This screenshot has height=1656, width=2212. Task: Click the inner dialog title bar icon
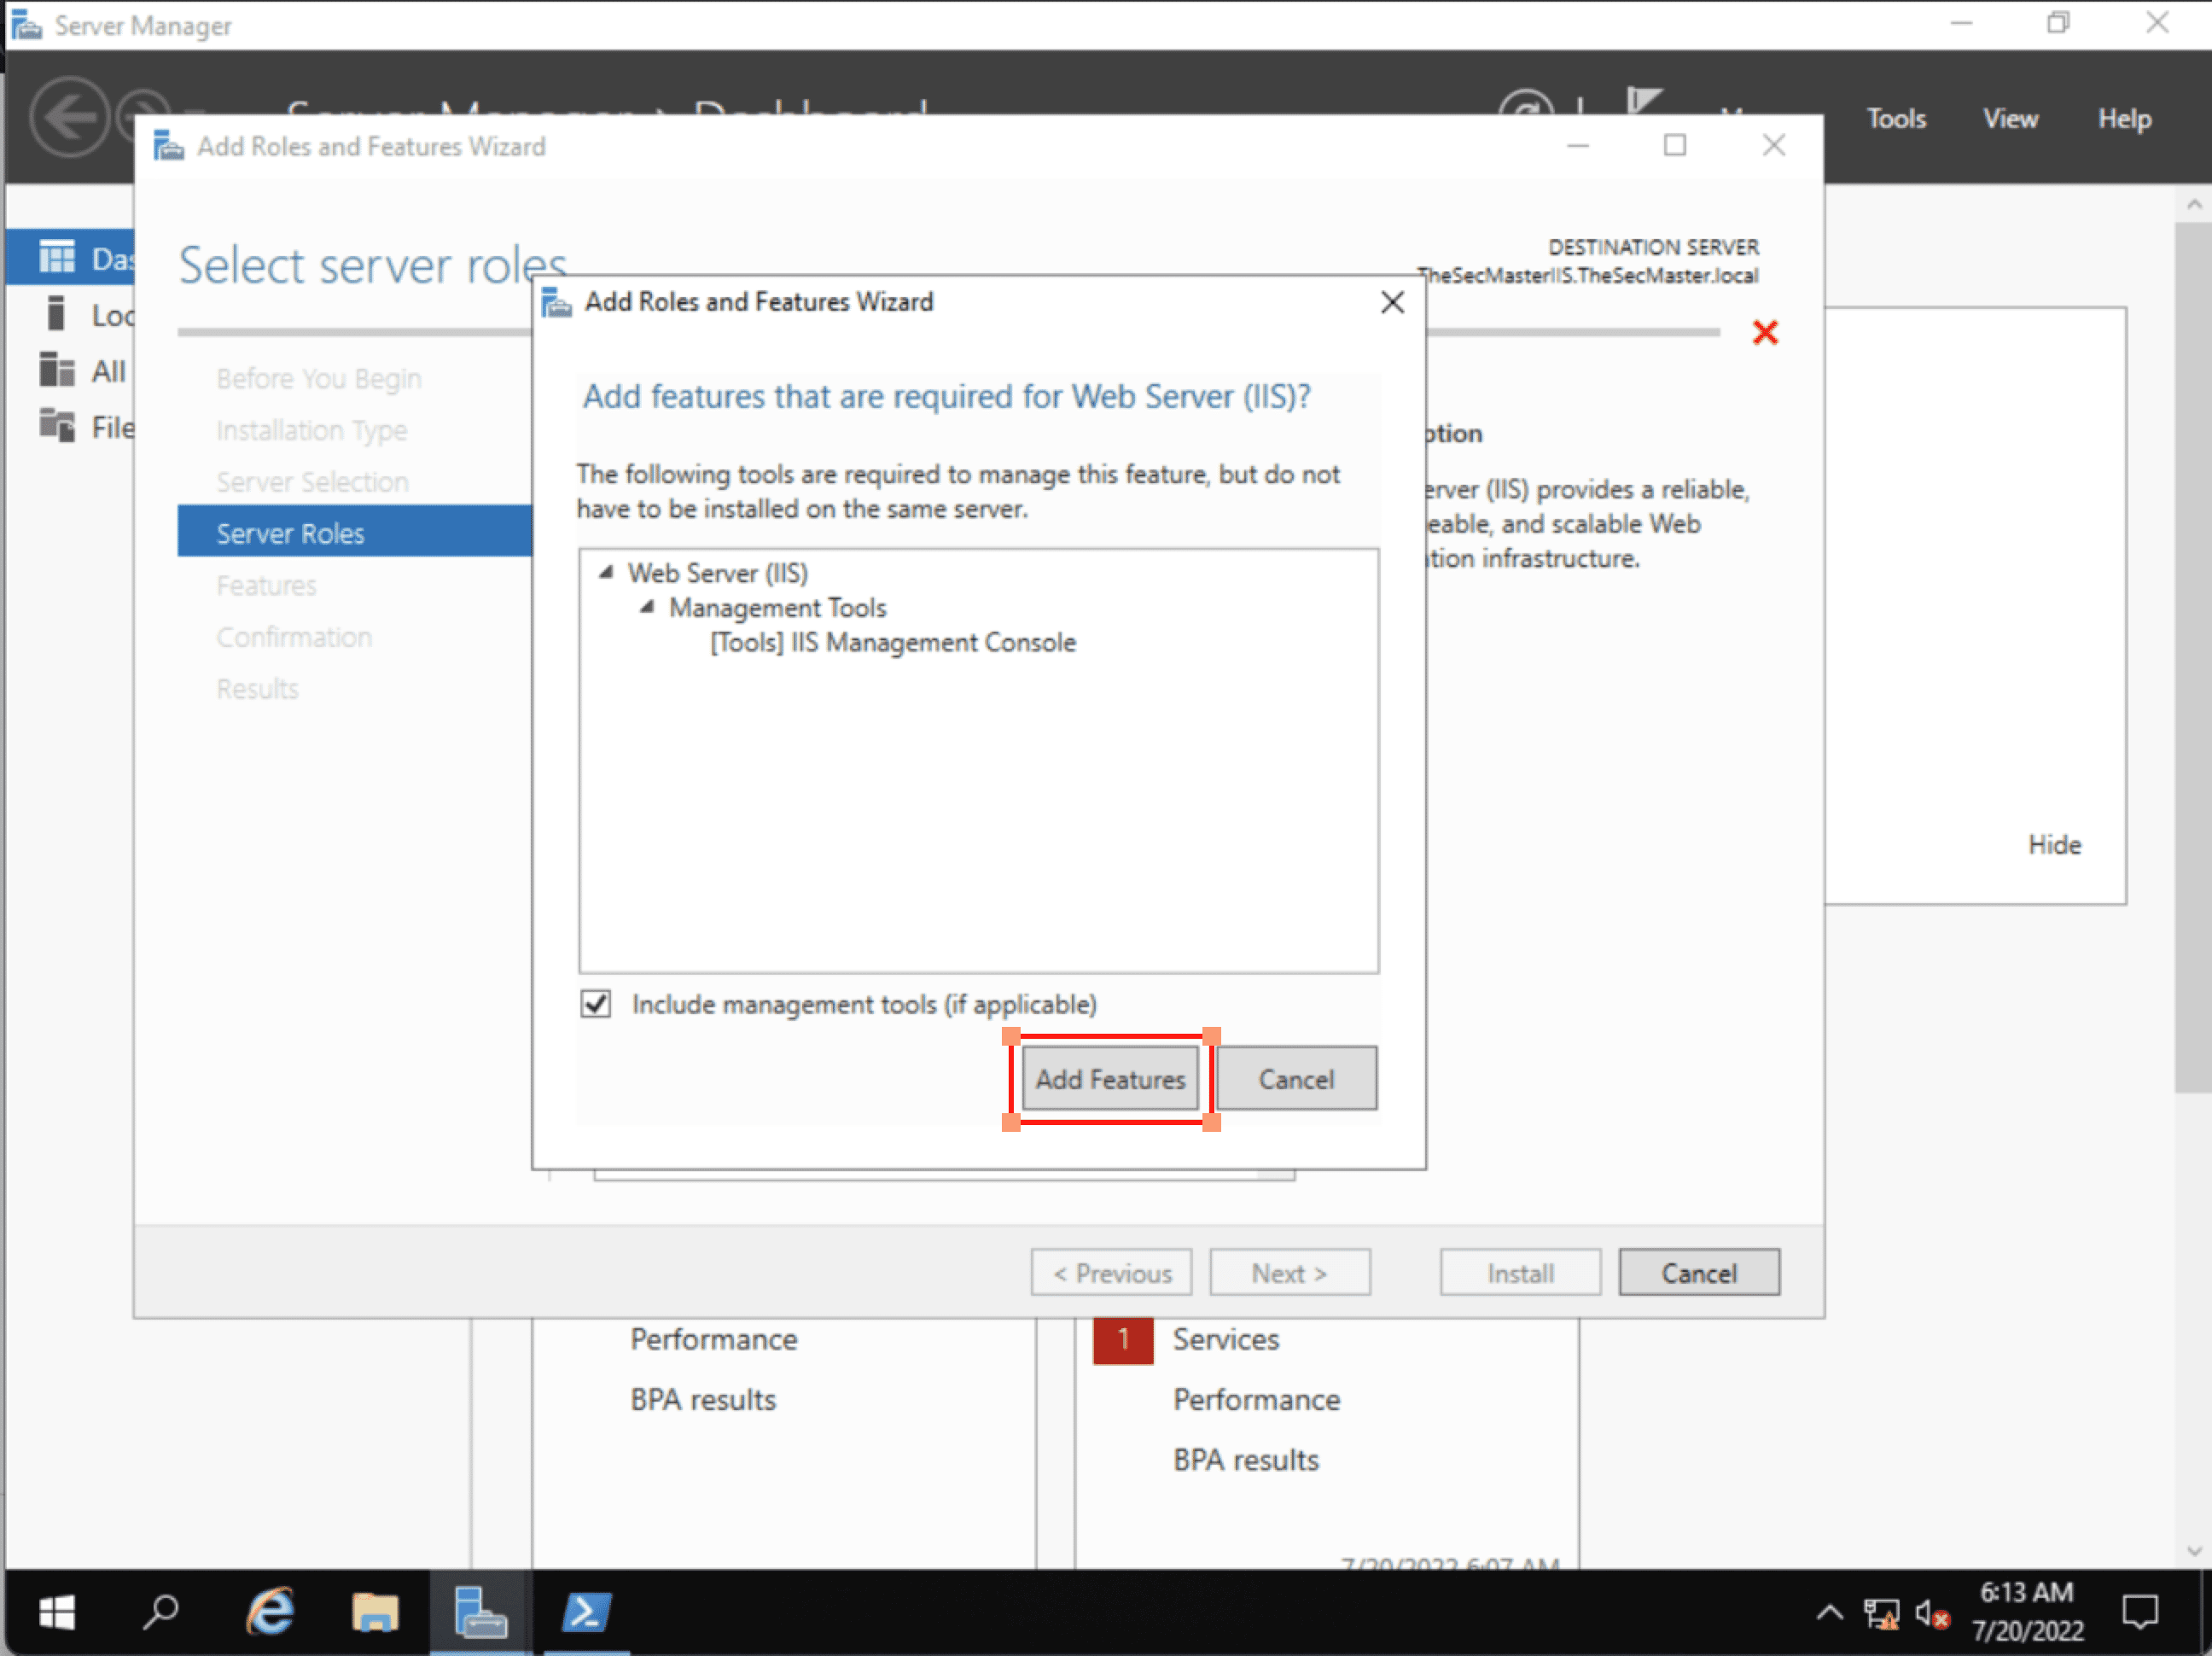coord(556,302)
